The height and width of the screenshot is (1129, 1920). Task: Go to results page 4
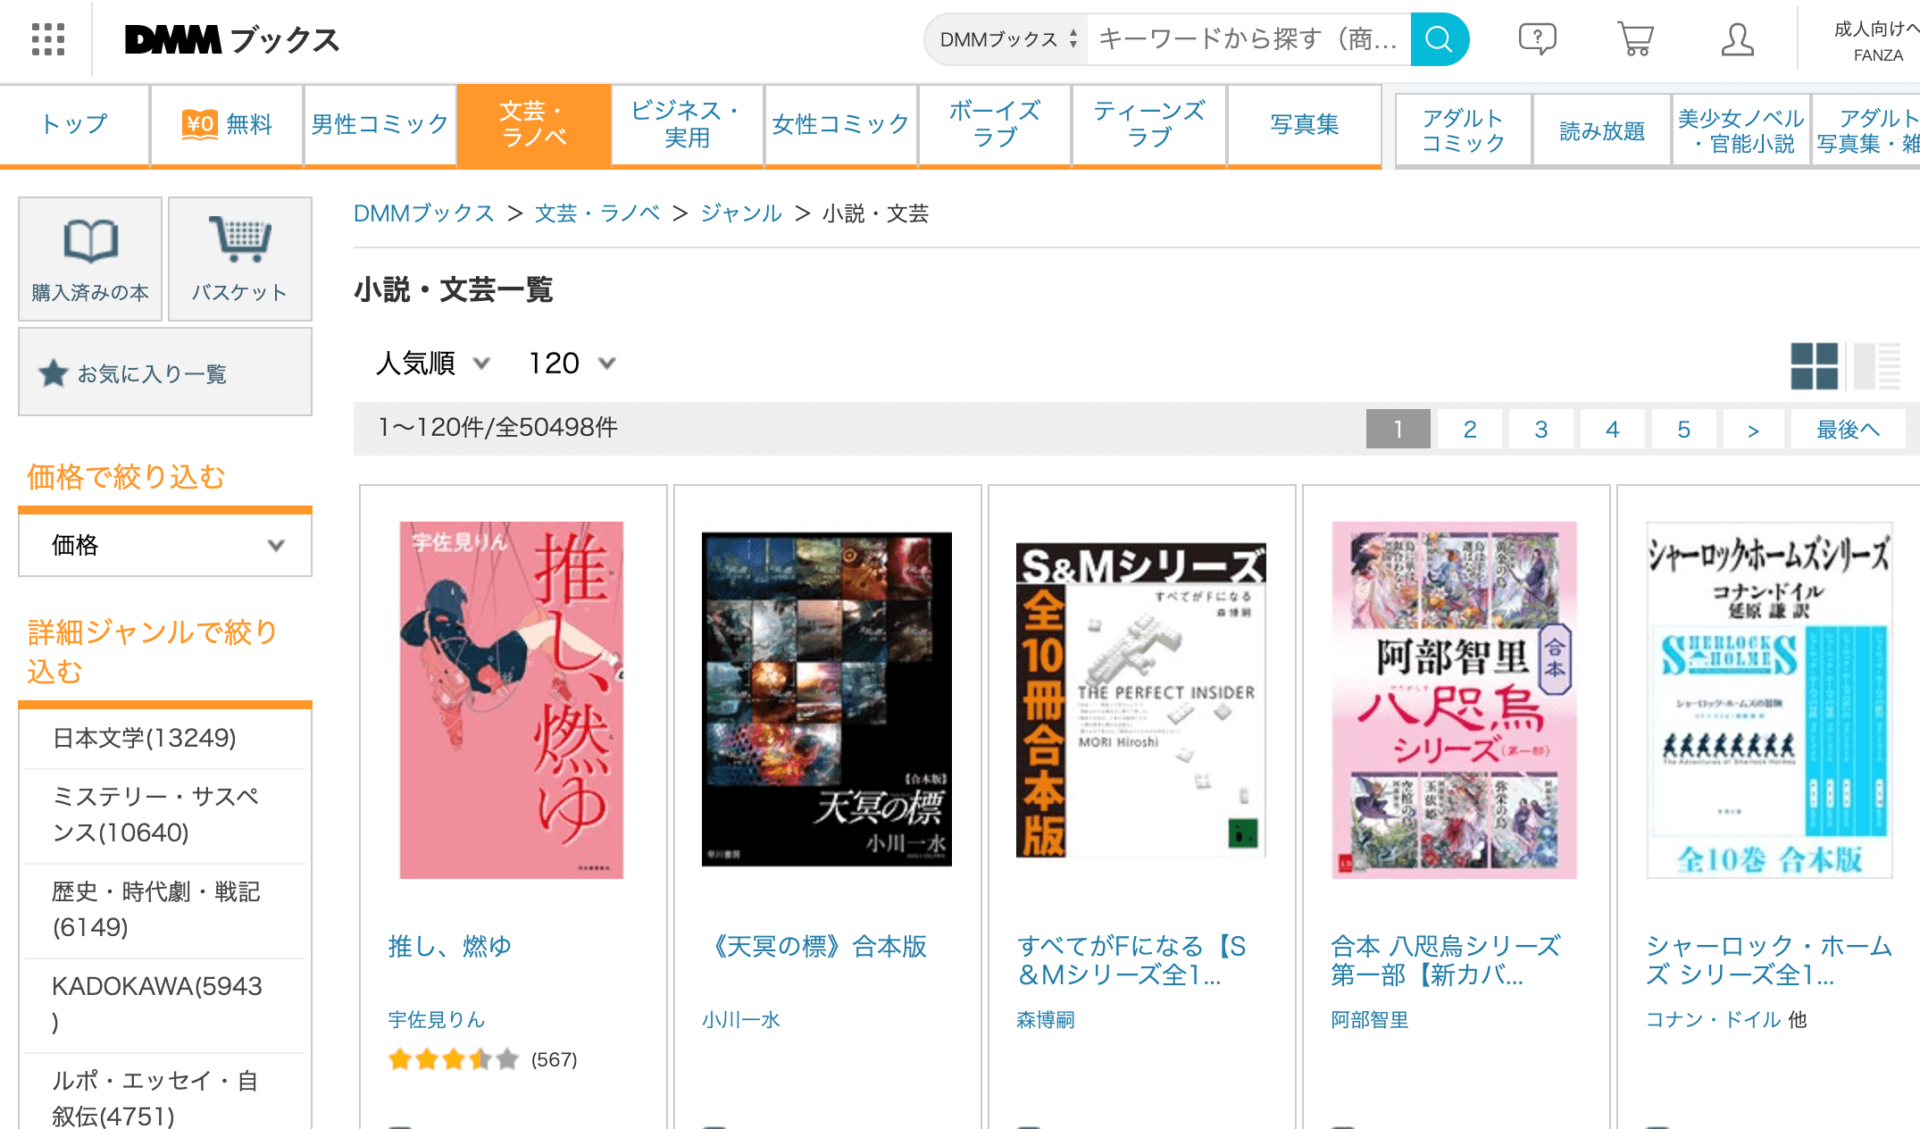[x=1612, y=429]
